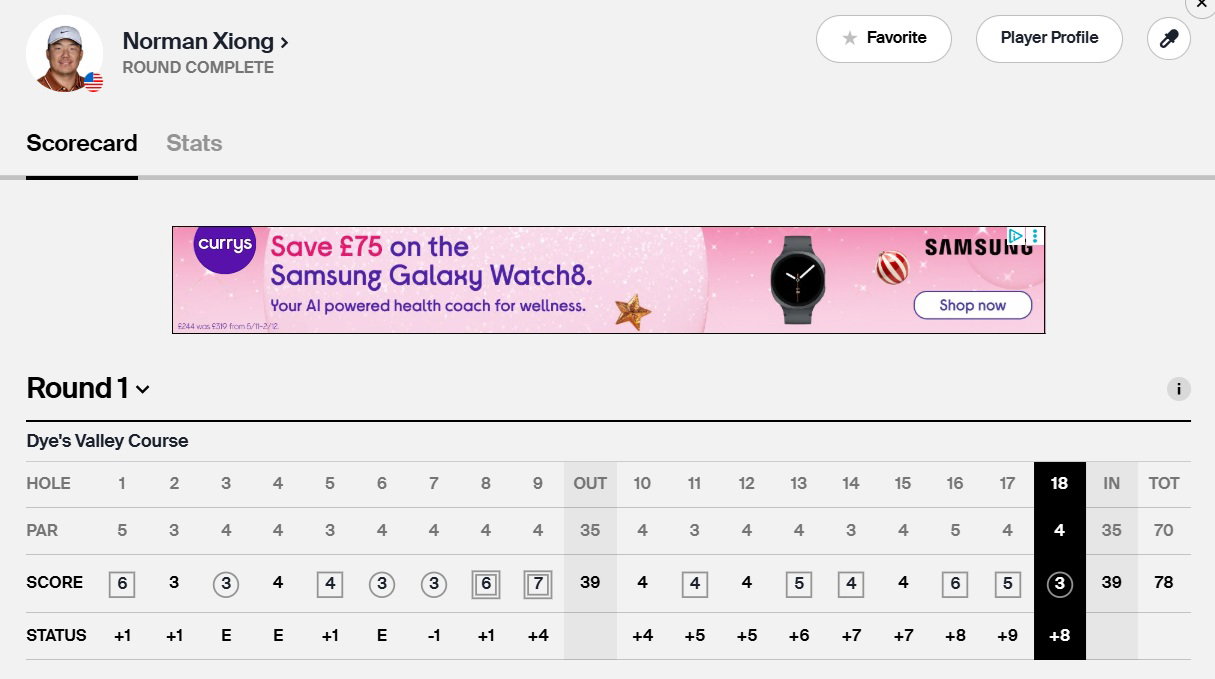Viewport: 1215px width, 679px height.
Task: Click the Currys logo in the ad
Action: (x=225, y=245)
